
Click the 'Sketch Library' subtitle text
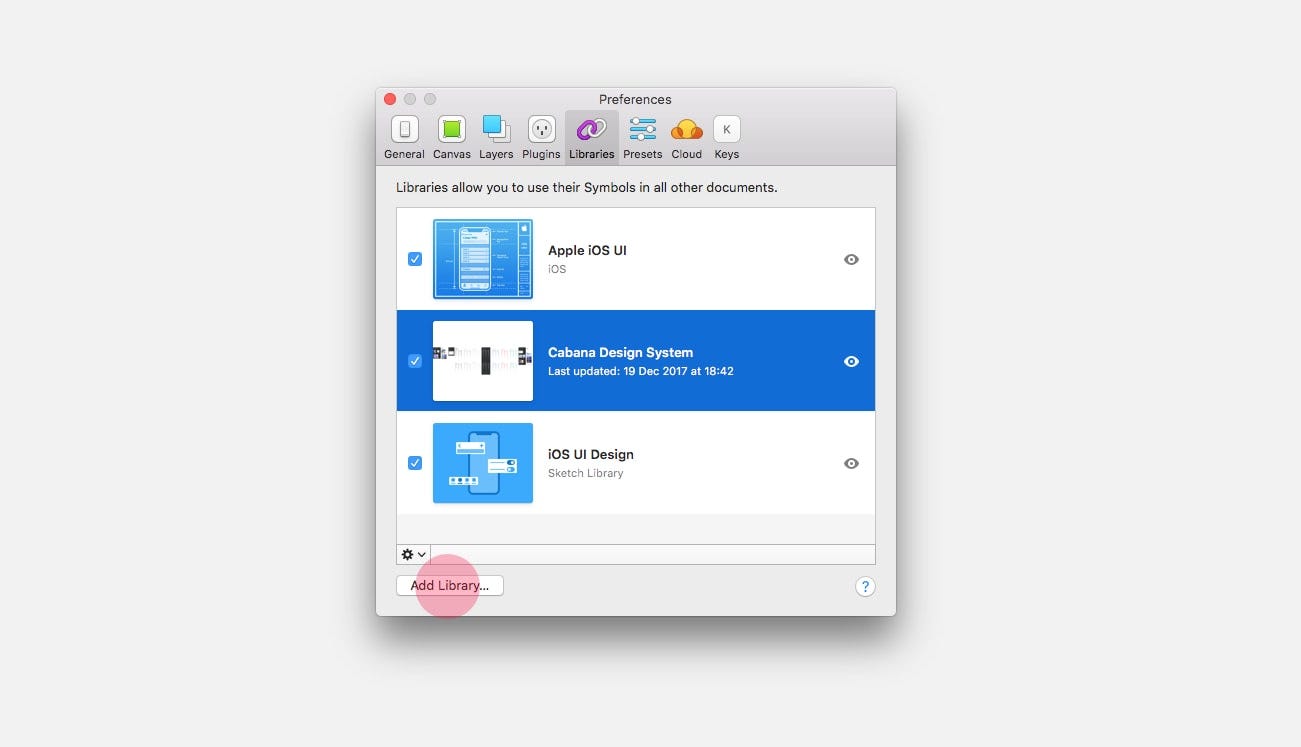(585, 473)
